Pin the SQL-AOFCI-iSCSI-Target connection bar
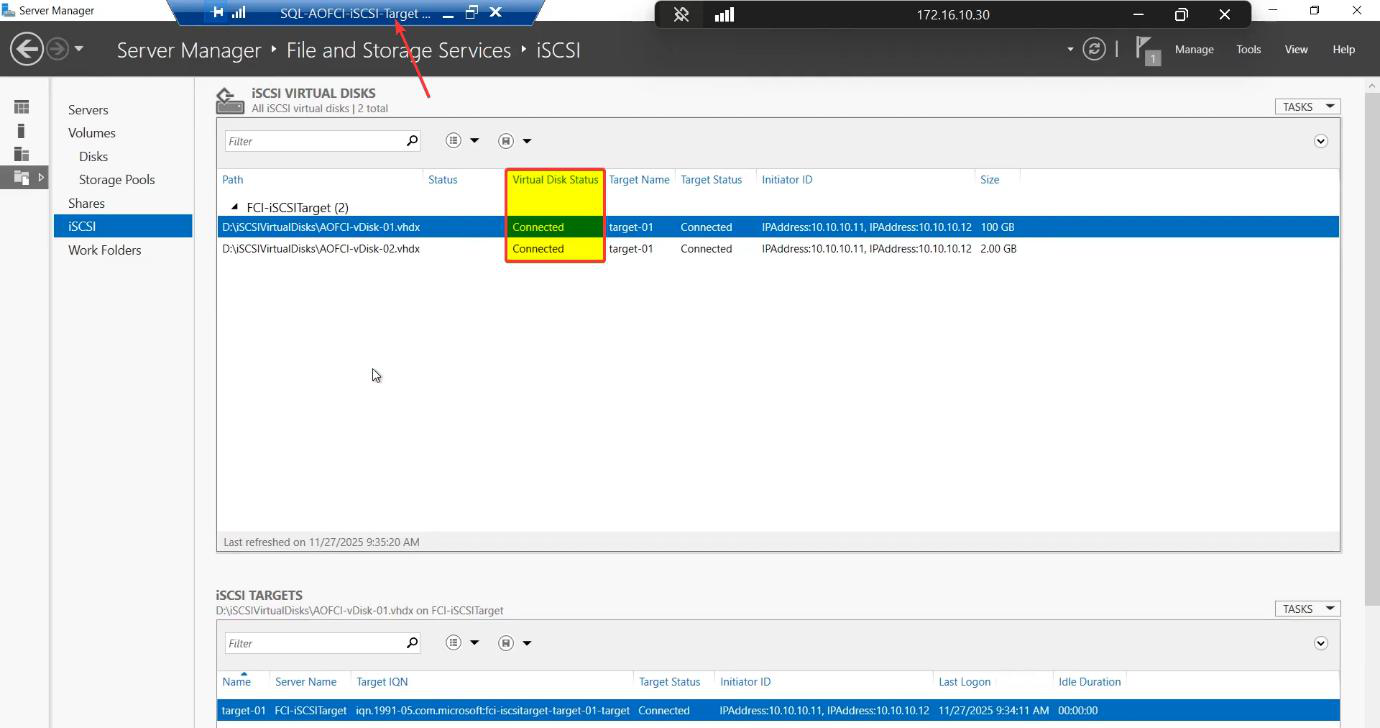1380x728 pixels. pyautogui.click(x=218, y=13)
